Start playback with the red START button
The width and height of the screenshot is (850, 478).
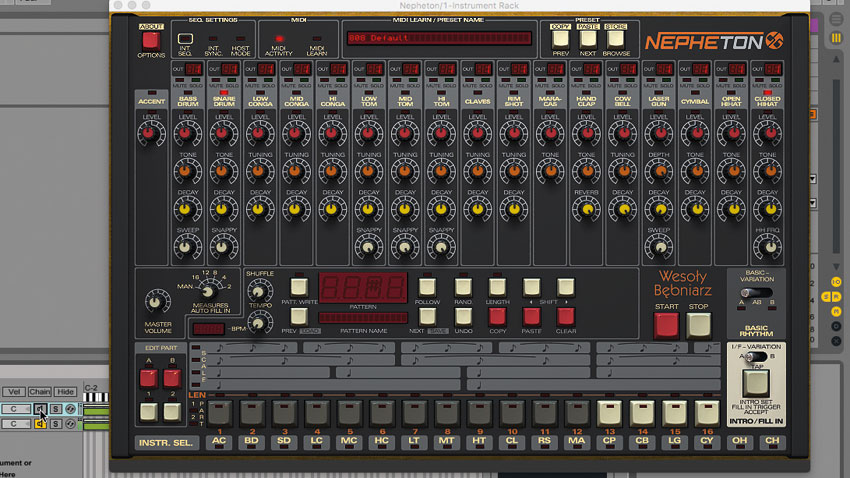click(x=666, y=325)
